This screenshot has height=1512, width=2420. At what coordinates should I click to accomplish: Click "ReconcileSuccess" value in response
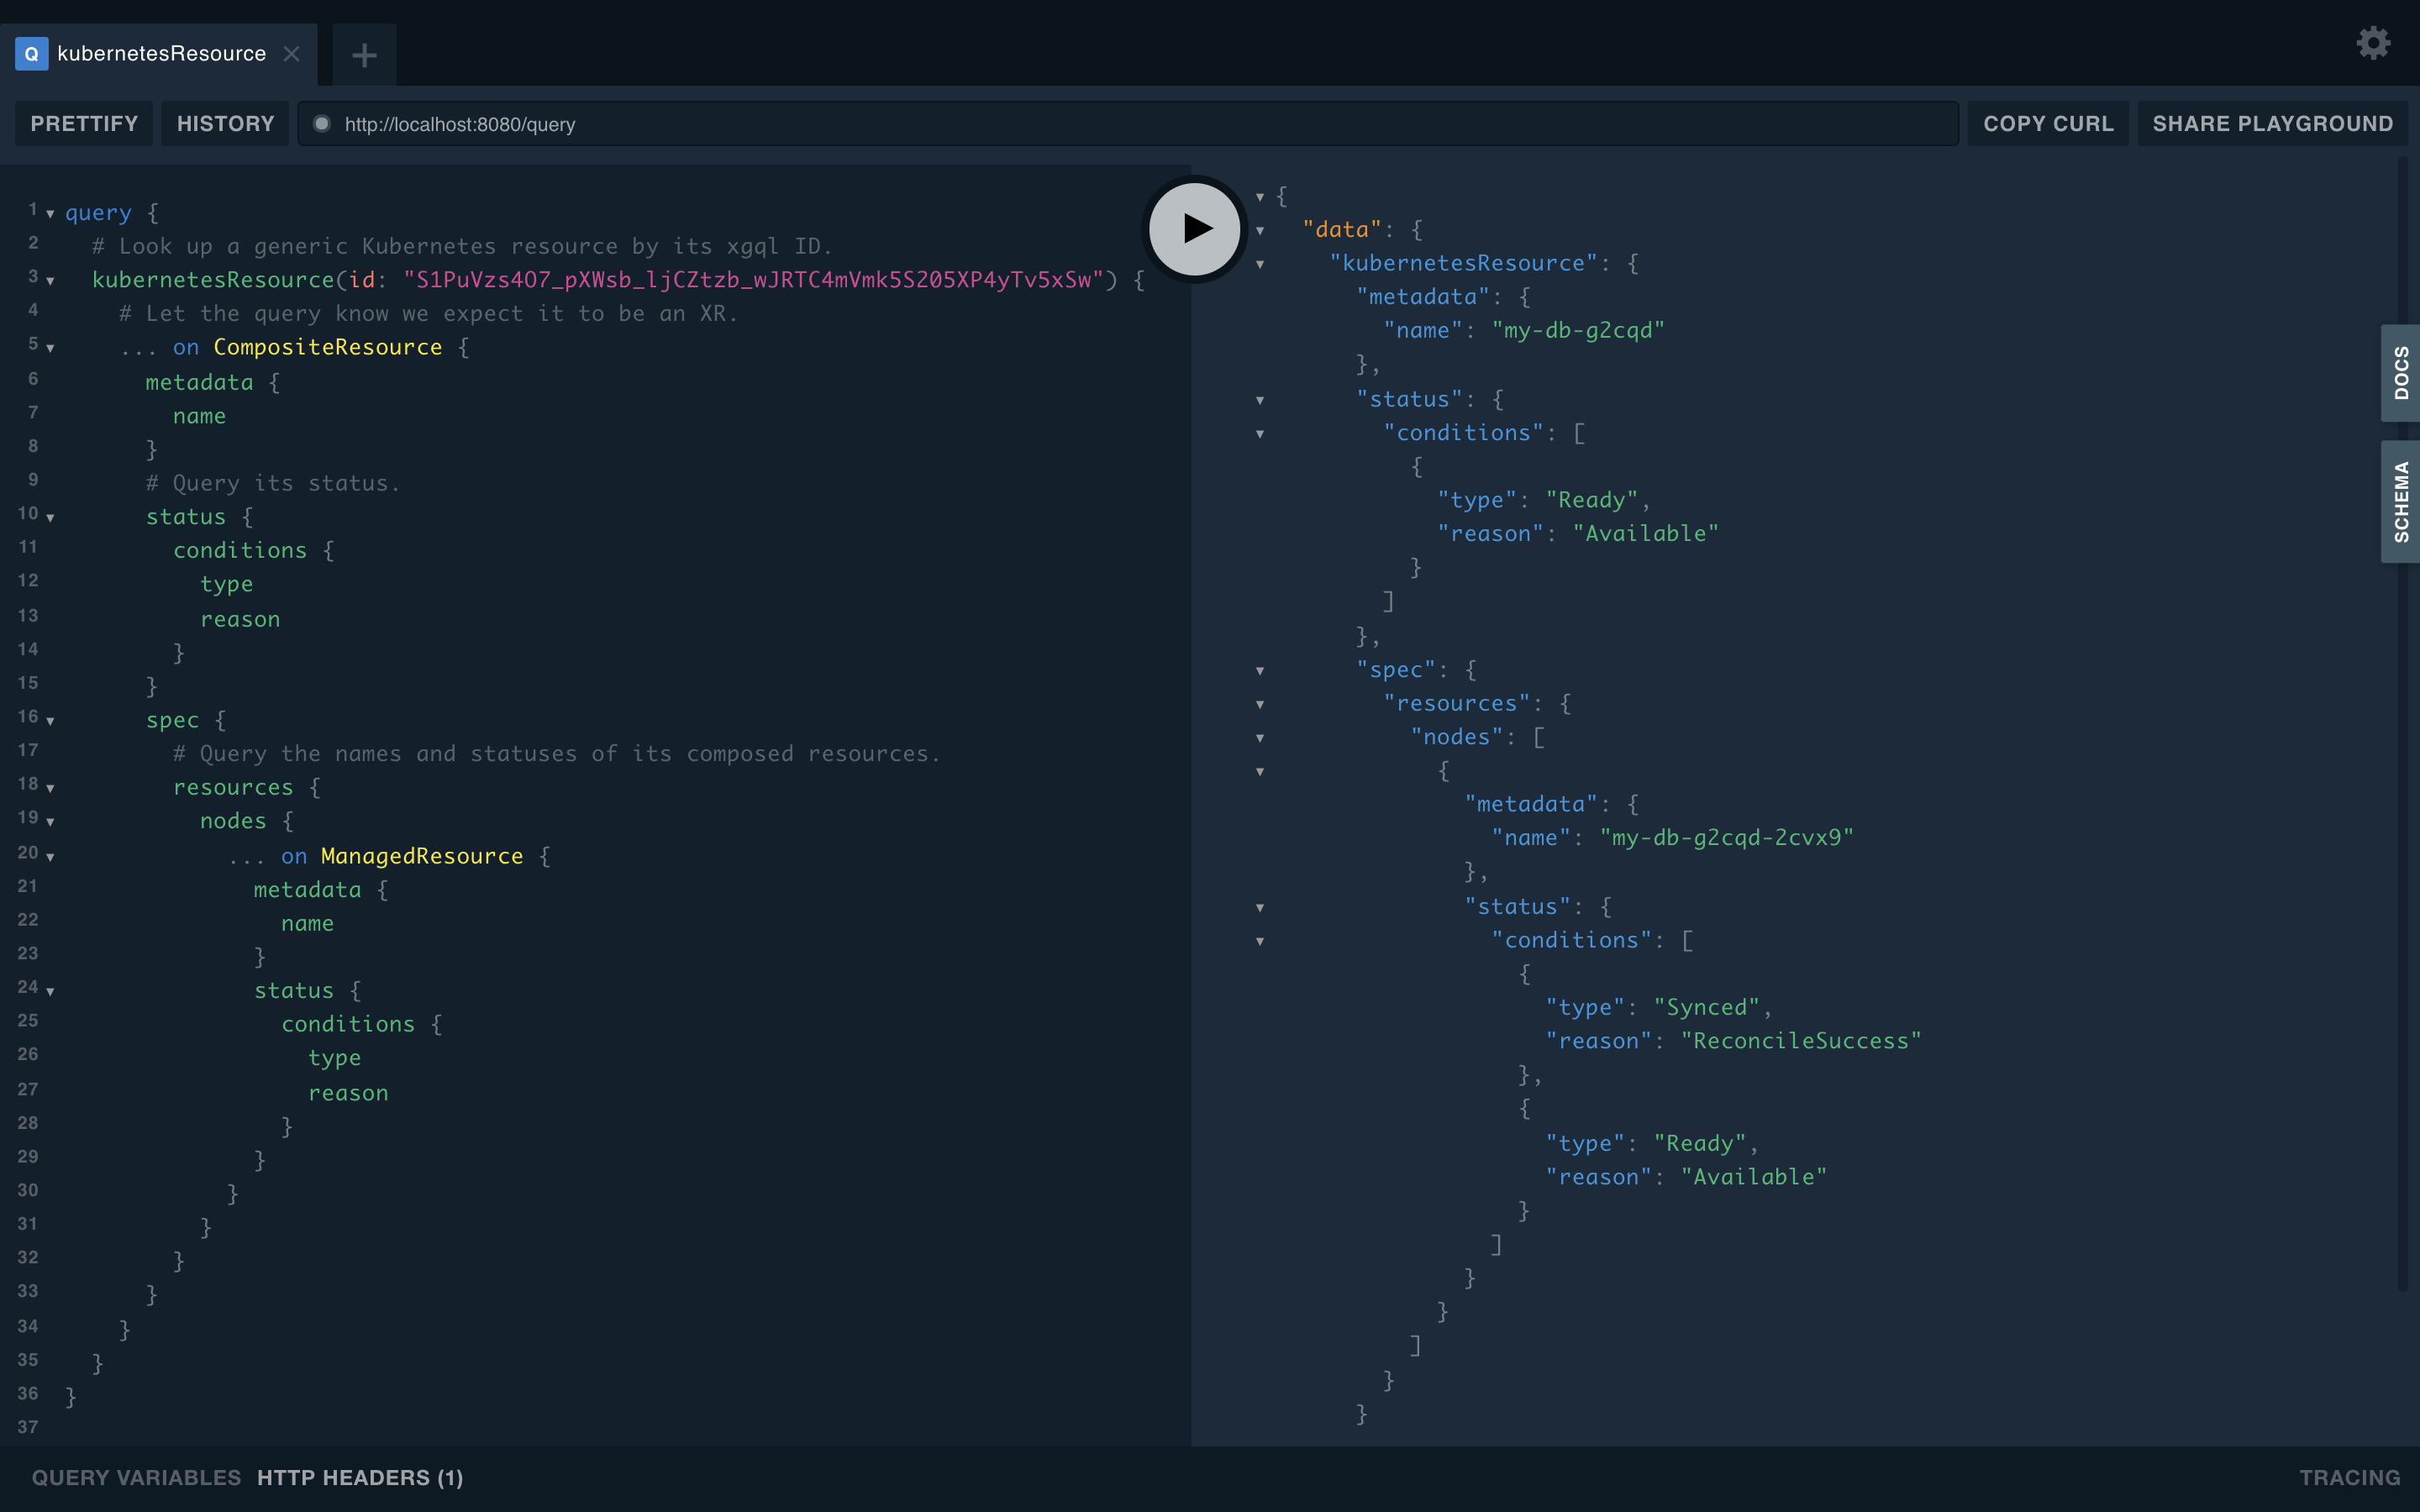click(1801, 1041)
